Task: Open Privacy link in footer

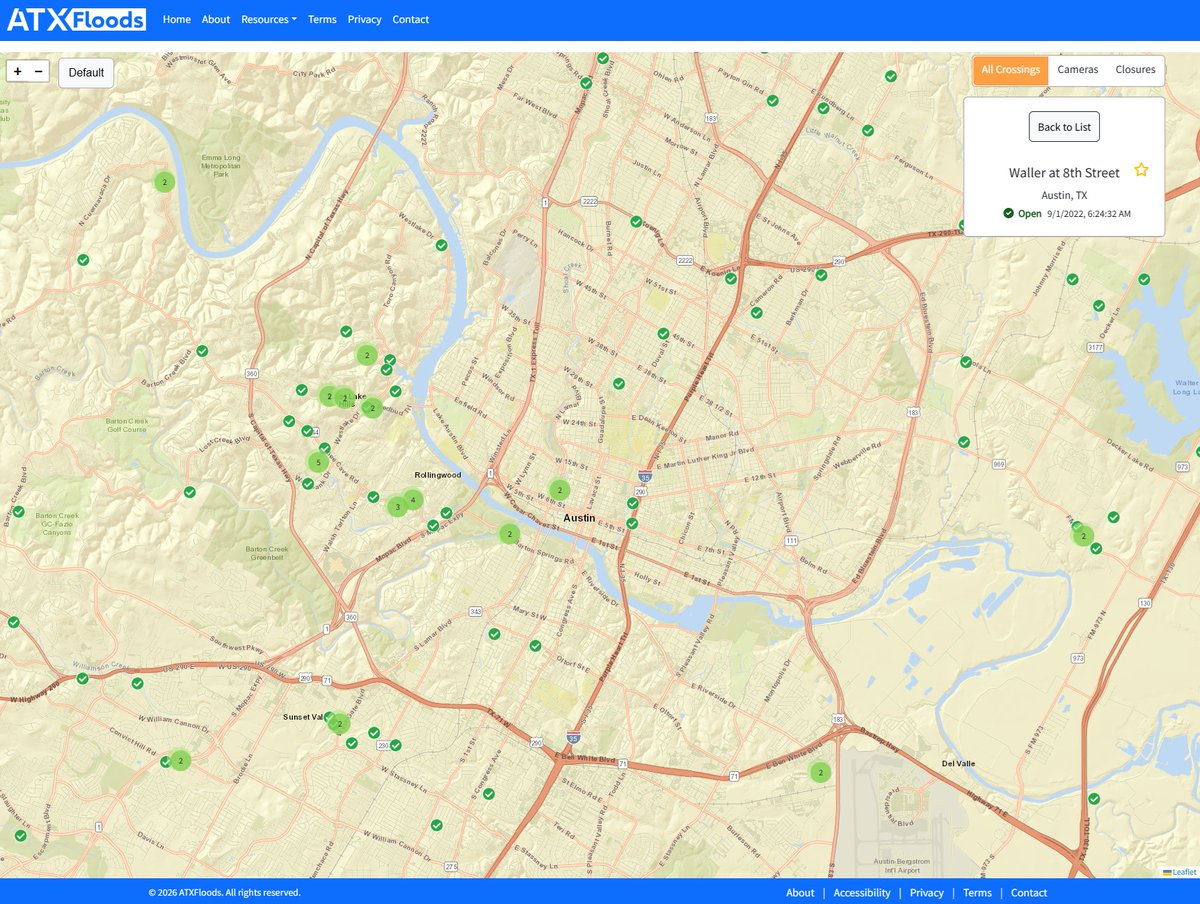Action: click(927, 893)
